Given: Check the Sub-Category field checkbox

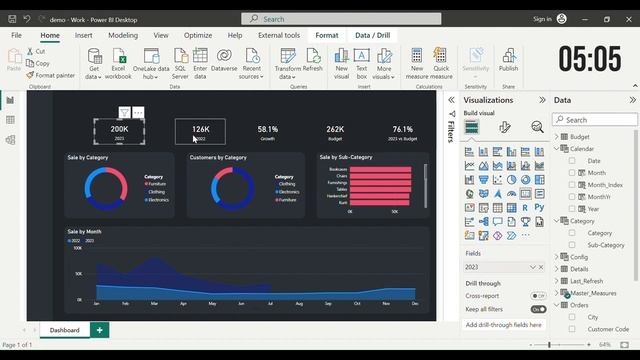Looking at the screenshot, I should (x=572, y=245).
